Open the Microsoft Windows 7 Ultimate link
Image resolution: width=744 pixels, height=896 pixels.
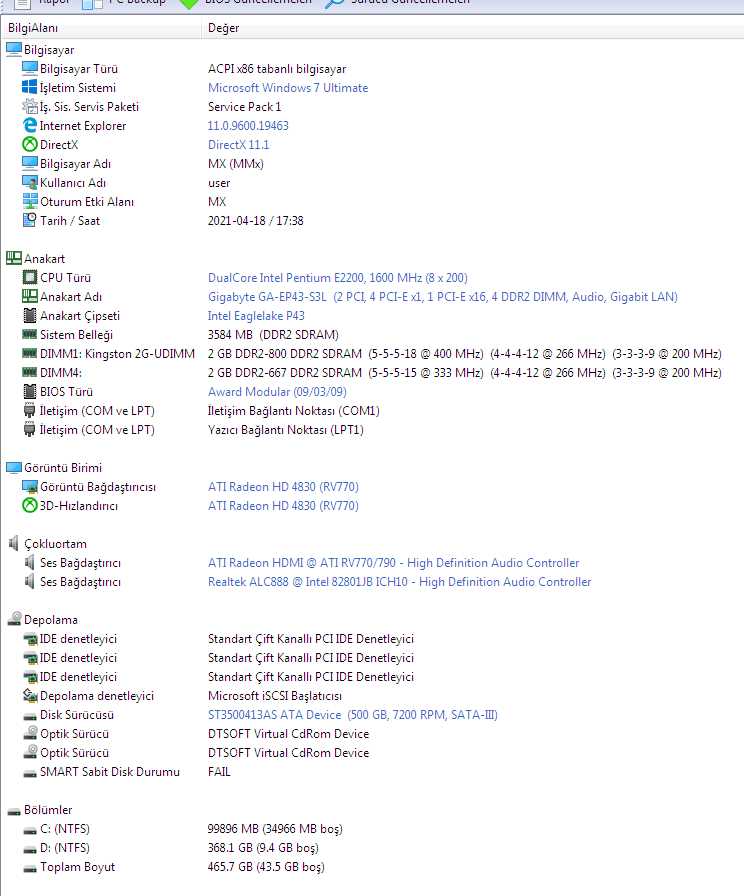(287, 88)
